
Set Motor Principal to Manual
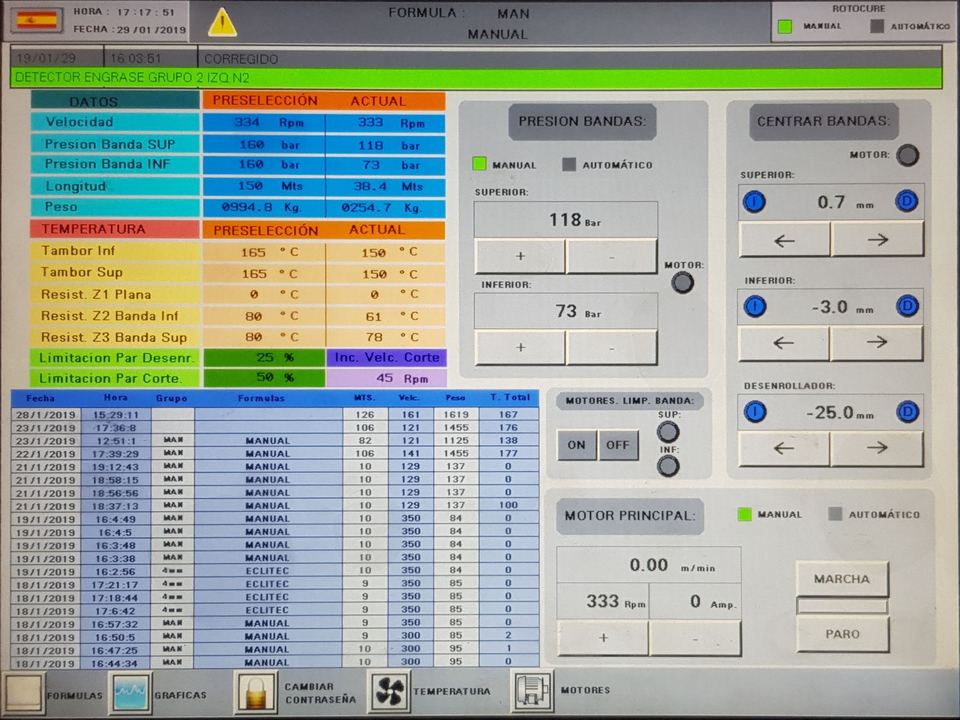coord(744,514)
